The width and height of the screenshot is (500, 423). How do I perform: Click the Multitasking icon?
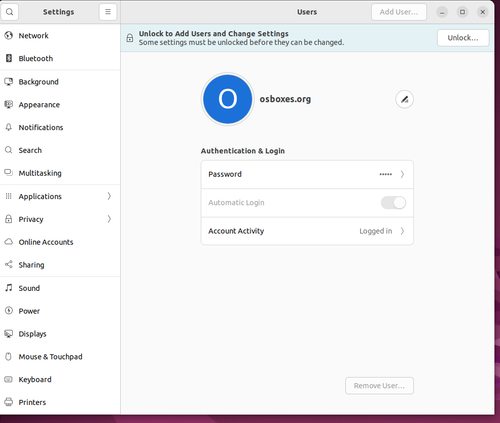point(9,173)
